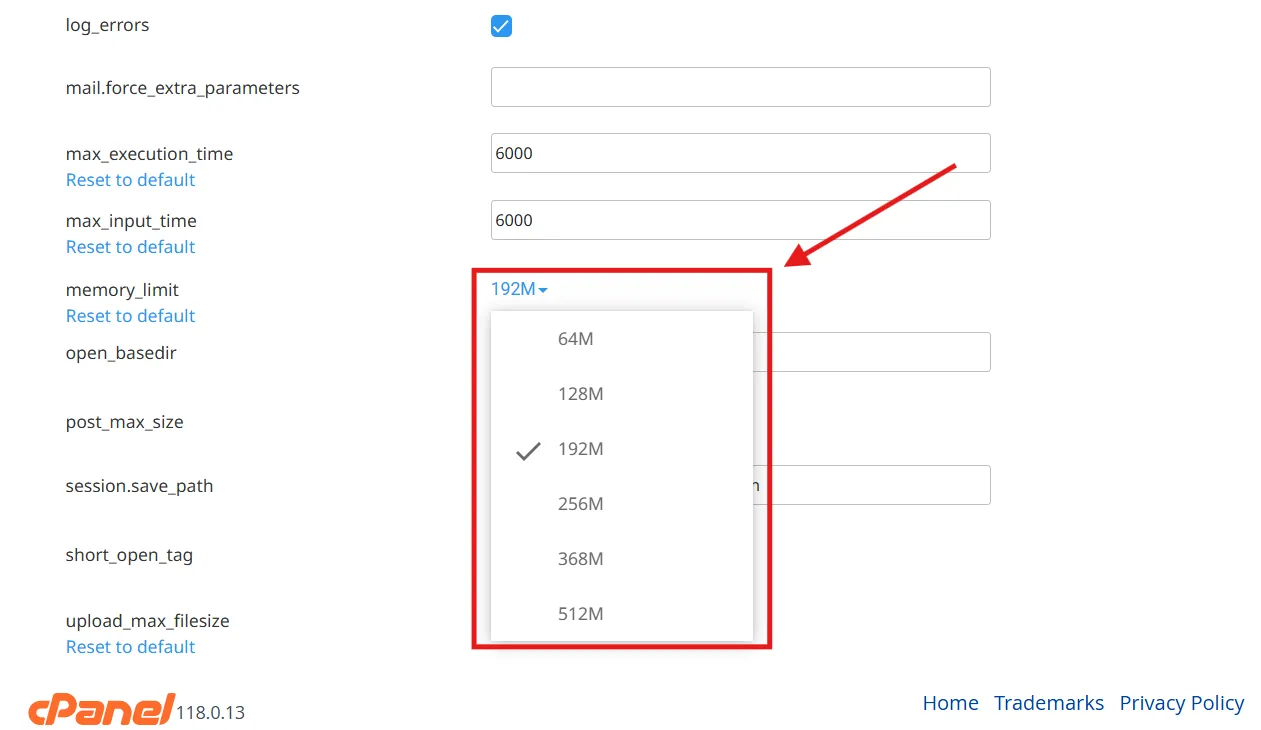
Task: Focus the max_execution_time input field
Action: [740, 153]
